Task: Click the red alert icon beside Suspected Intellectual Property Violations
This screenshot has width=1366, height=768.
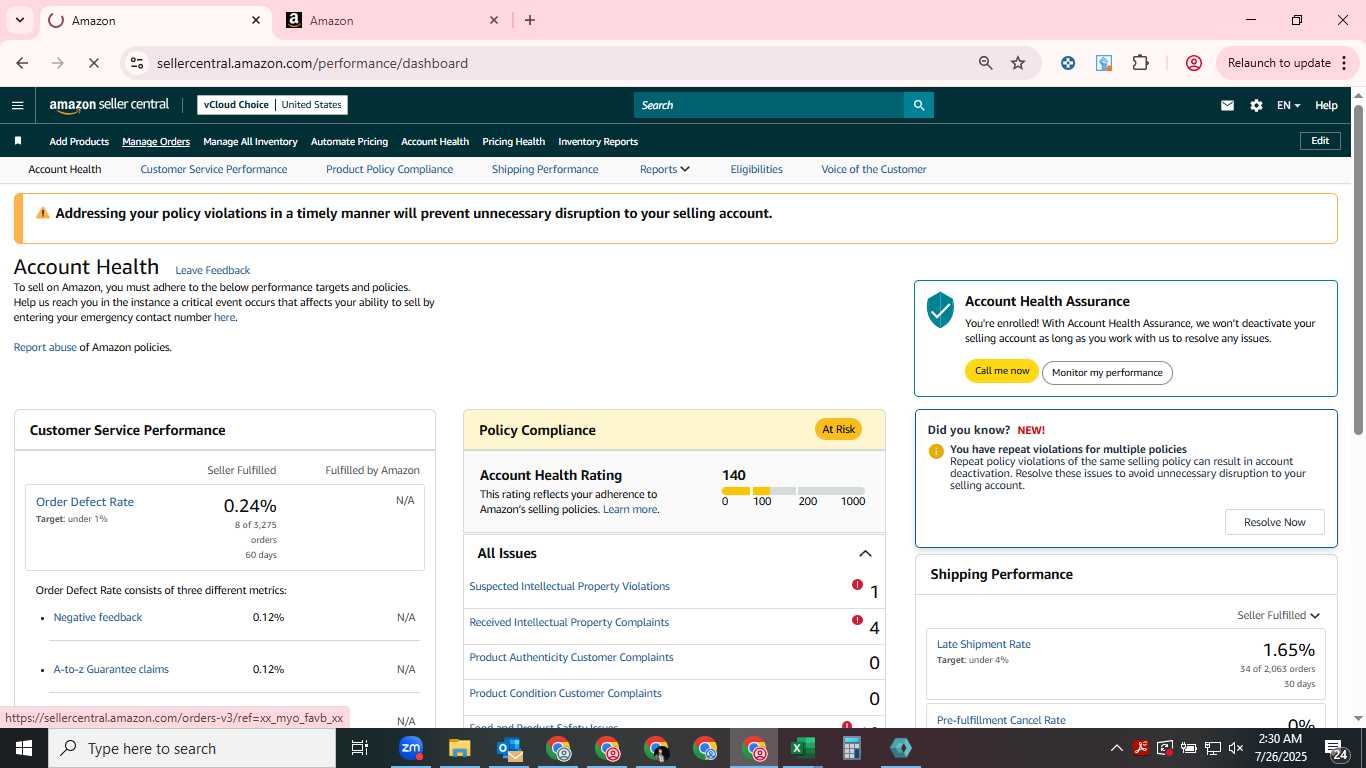Action: (x=857, y=585)
